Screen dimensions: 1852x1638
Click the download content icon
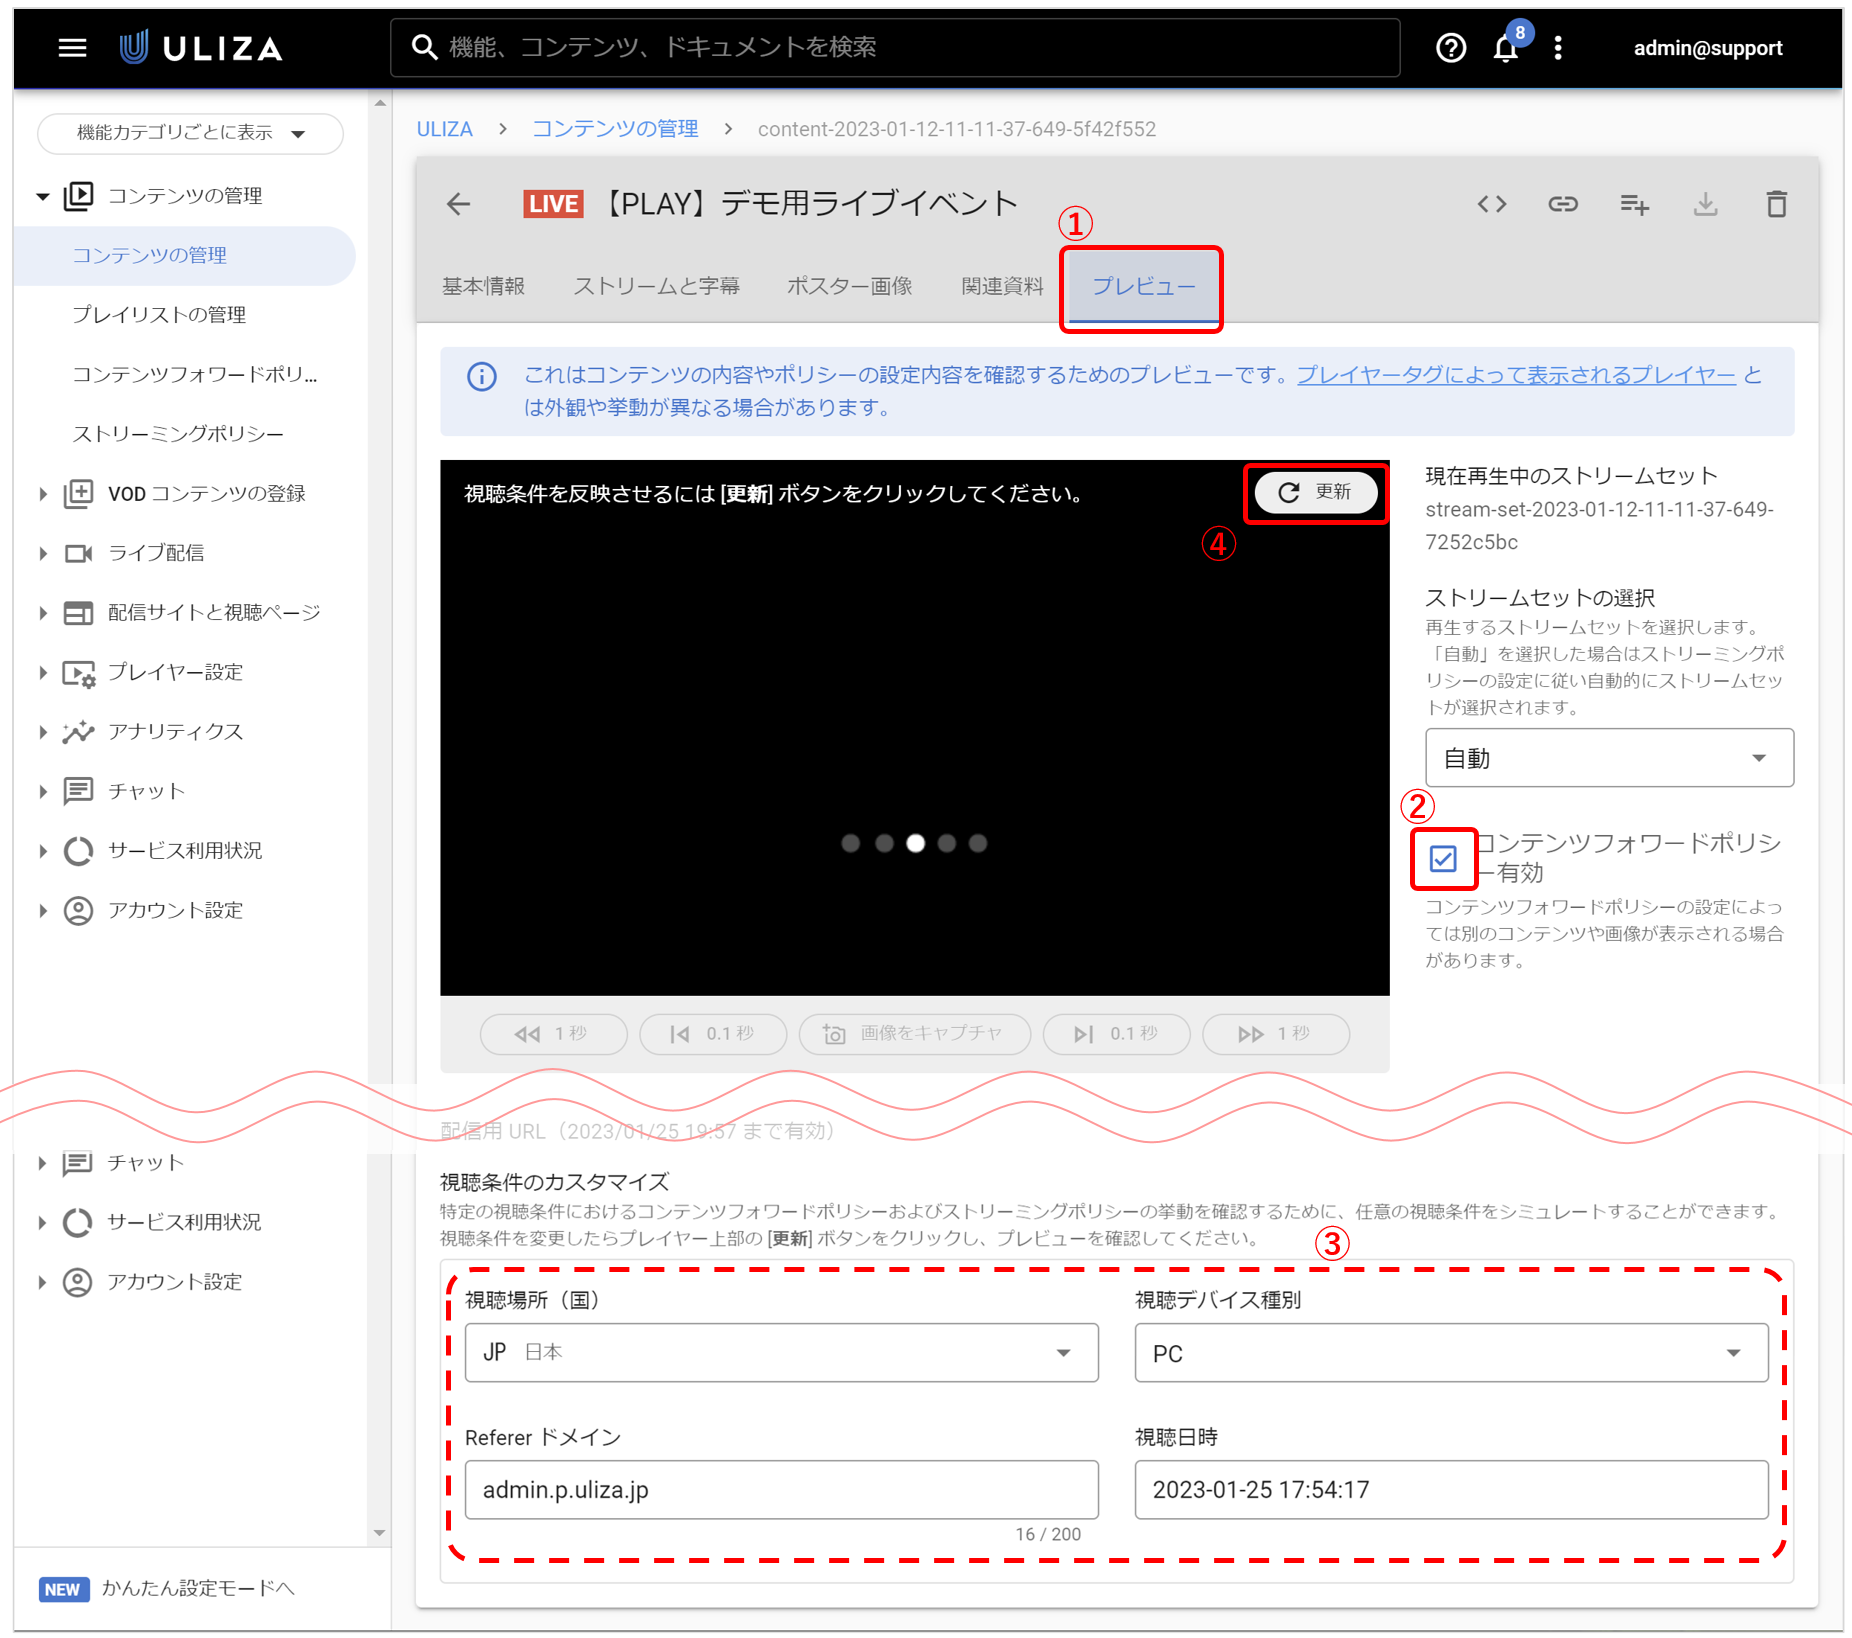[x=1706, y=204]
